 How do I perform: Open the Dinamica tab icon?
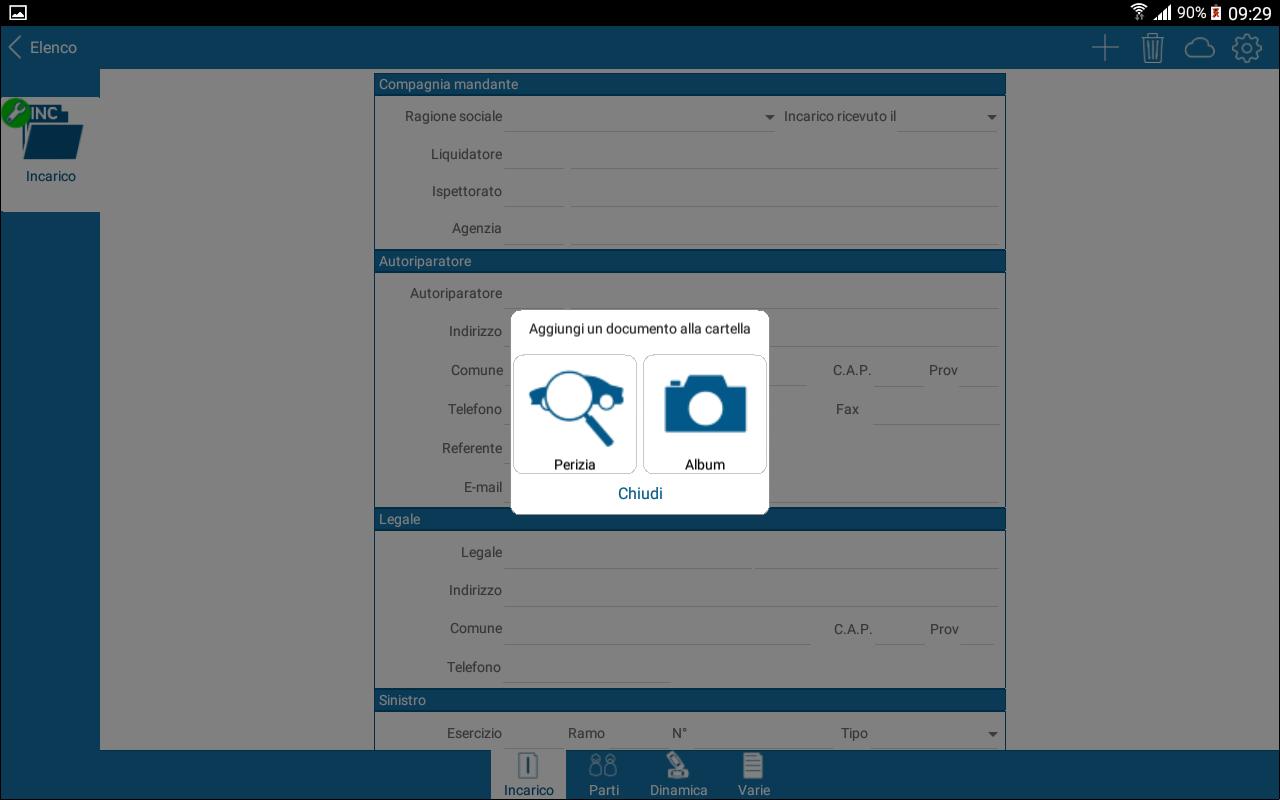coord(678,775)
